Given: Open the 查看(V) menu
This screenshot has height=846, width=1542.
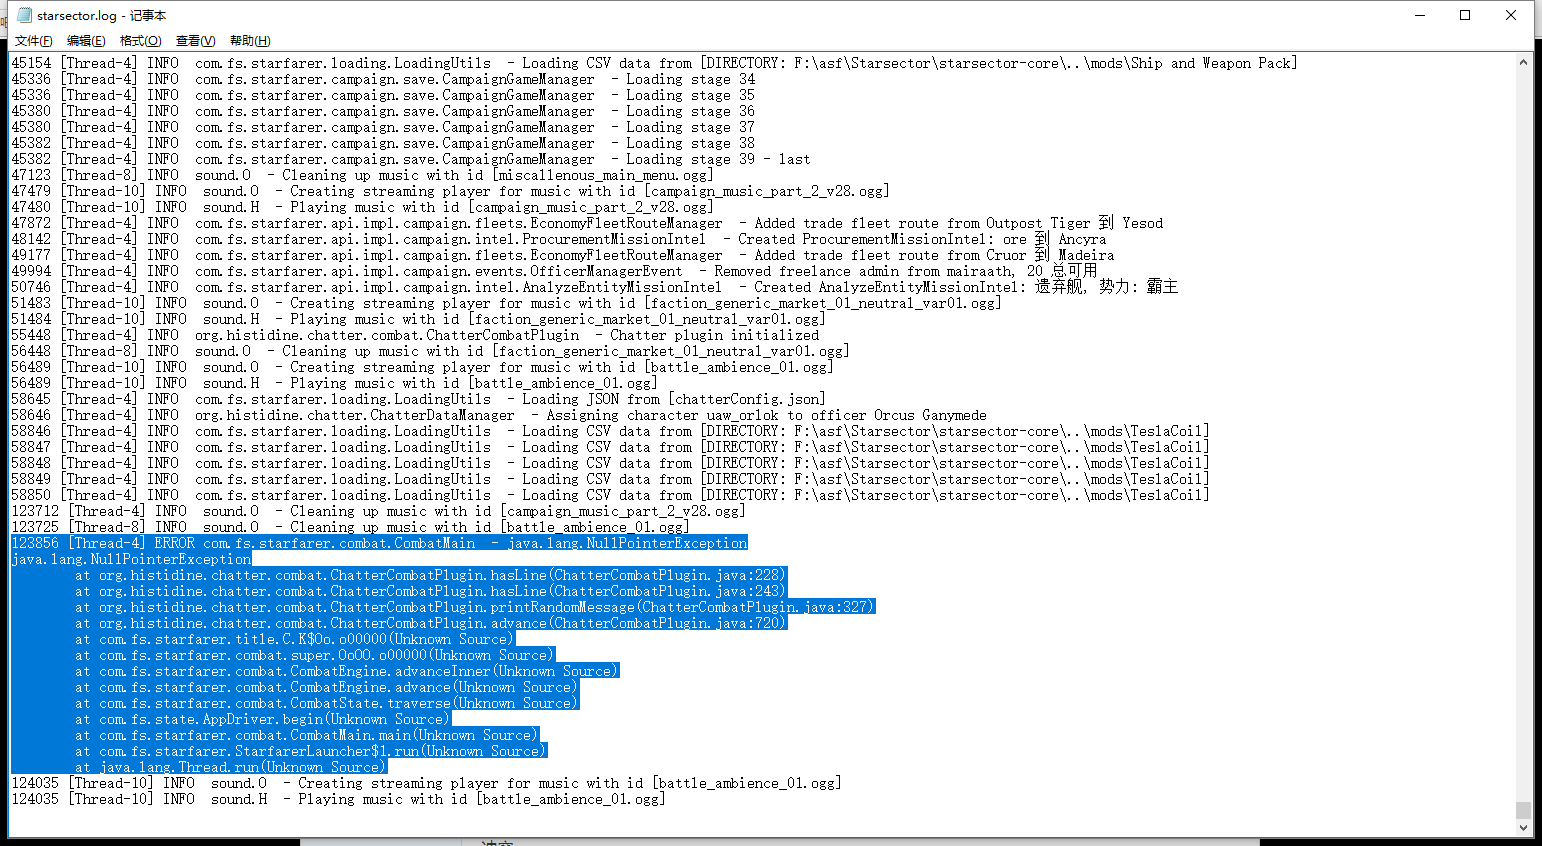Looking at the screenshot, I should click(195, 41).
